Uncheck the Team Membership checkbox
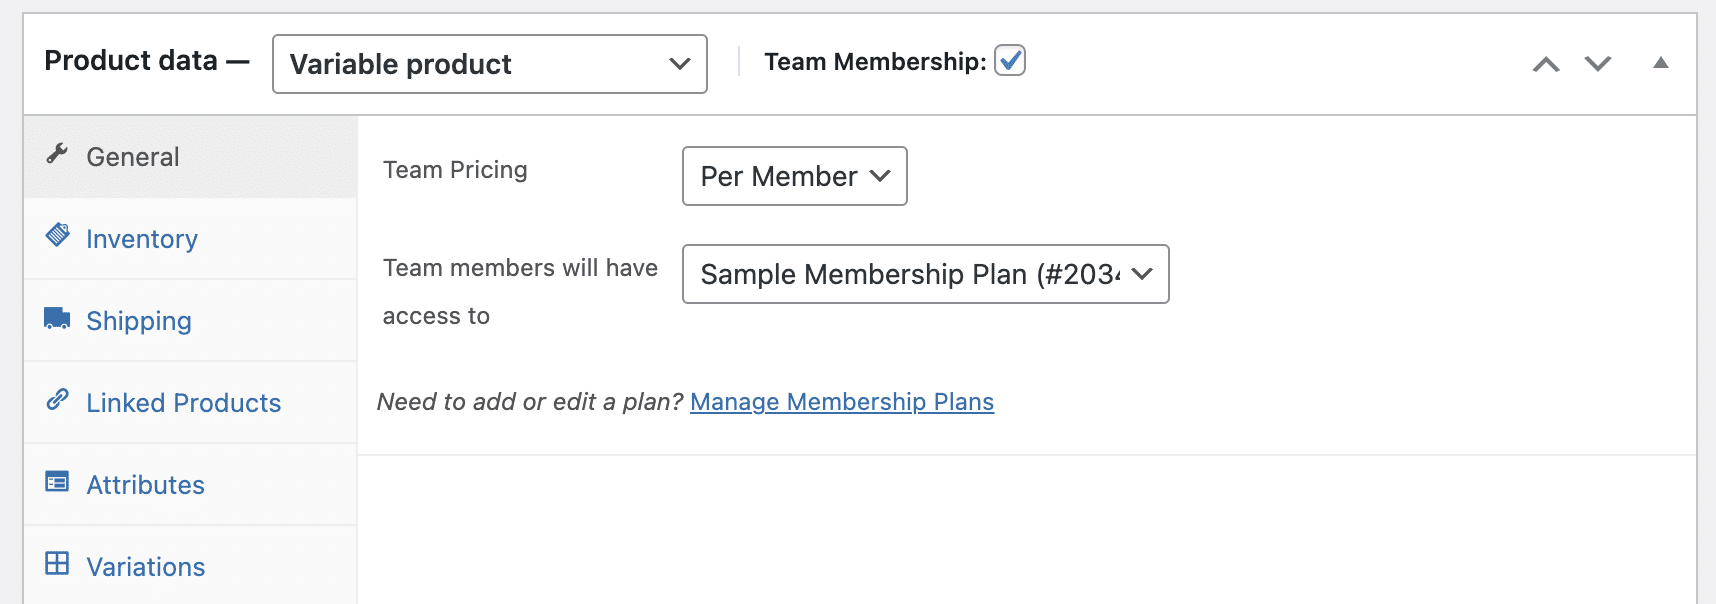The width and height of the screenshot is (1716, 604). (1010, 61)
